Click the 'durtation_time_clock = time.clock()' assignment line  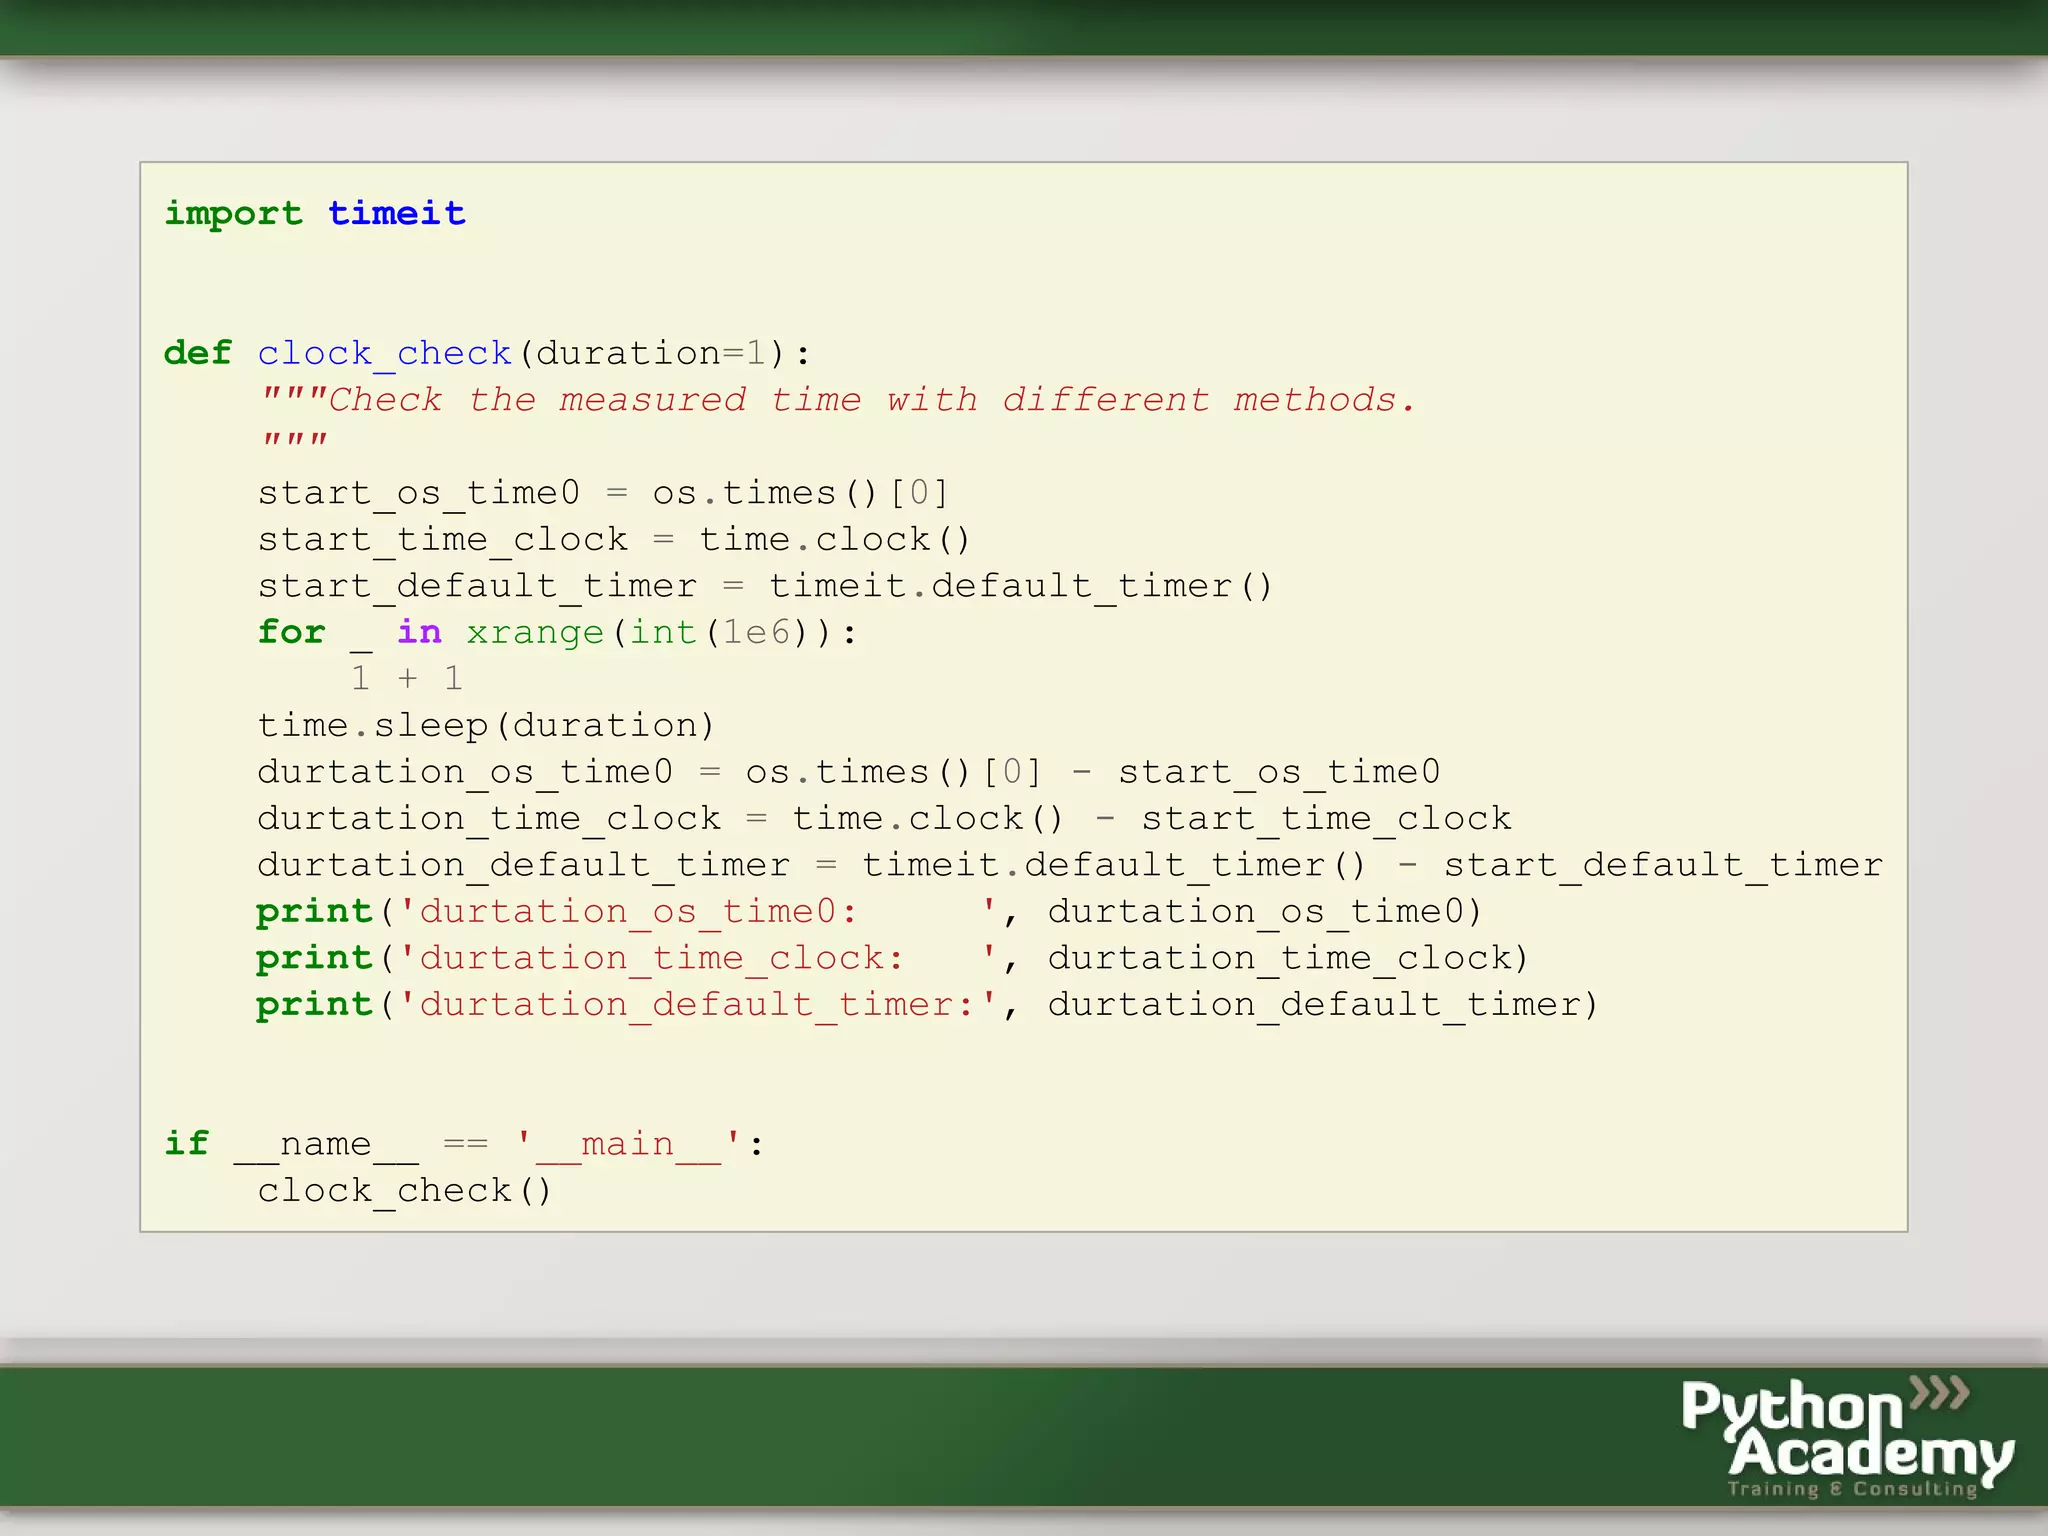click(x=884, y=818)
